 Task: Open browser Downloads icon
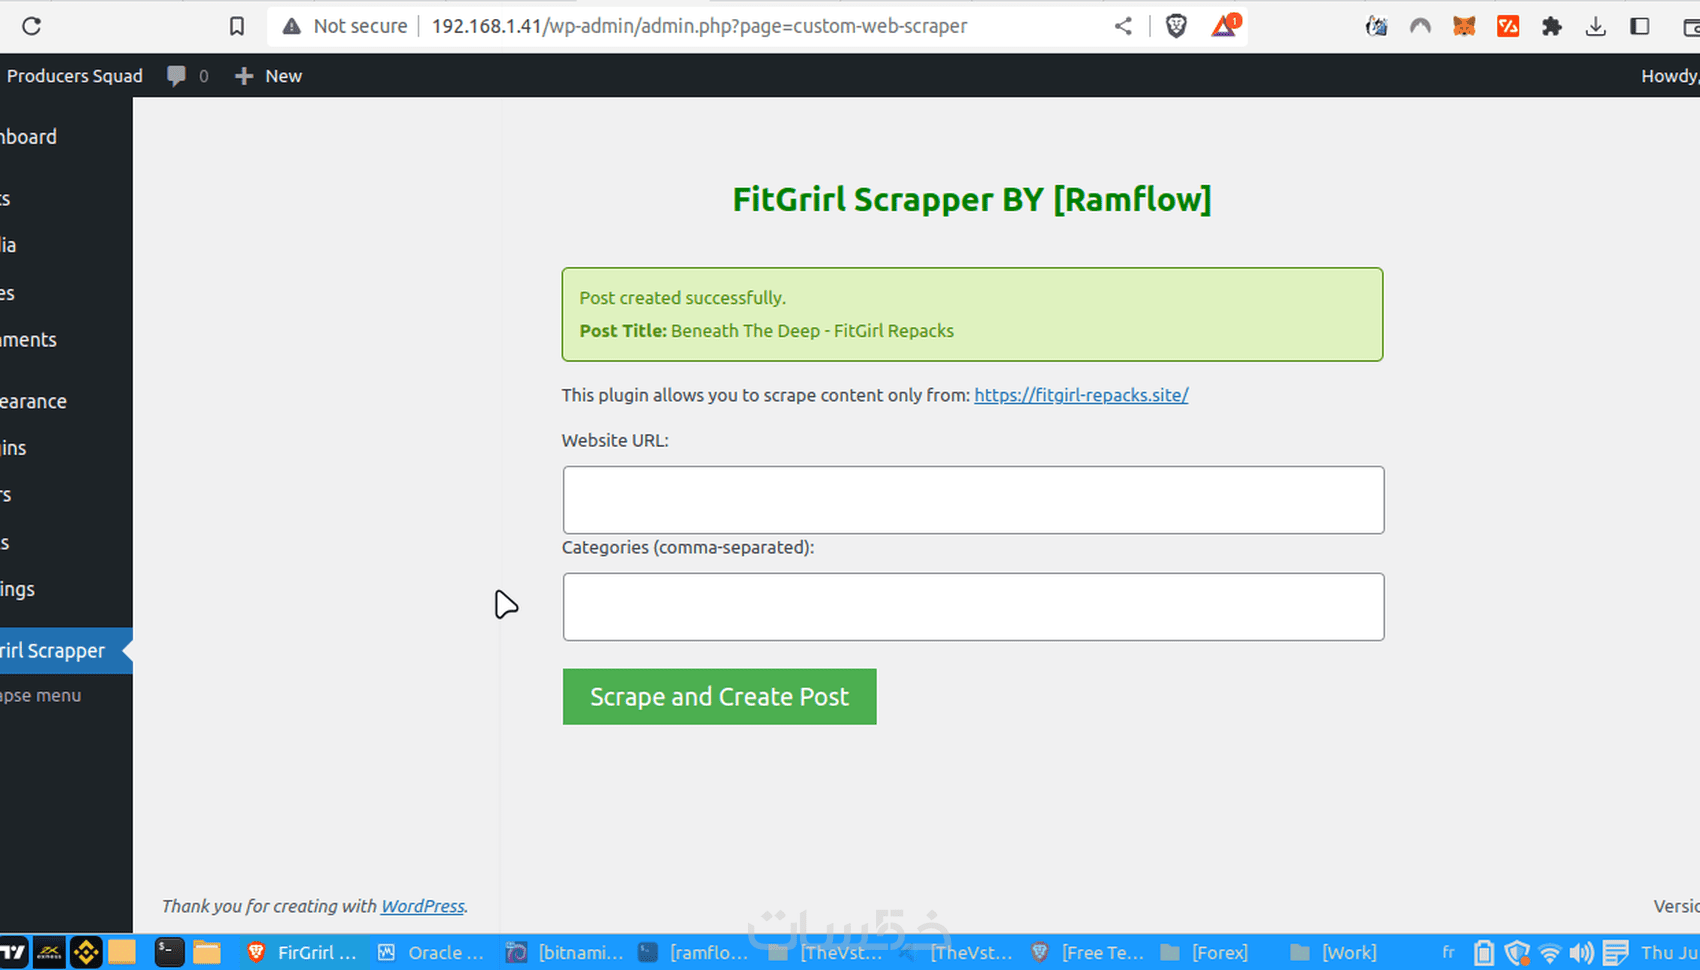(x=1596, y=26)
